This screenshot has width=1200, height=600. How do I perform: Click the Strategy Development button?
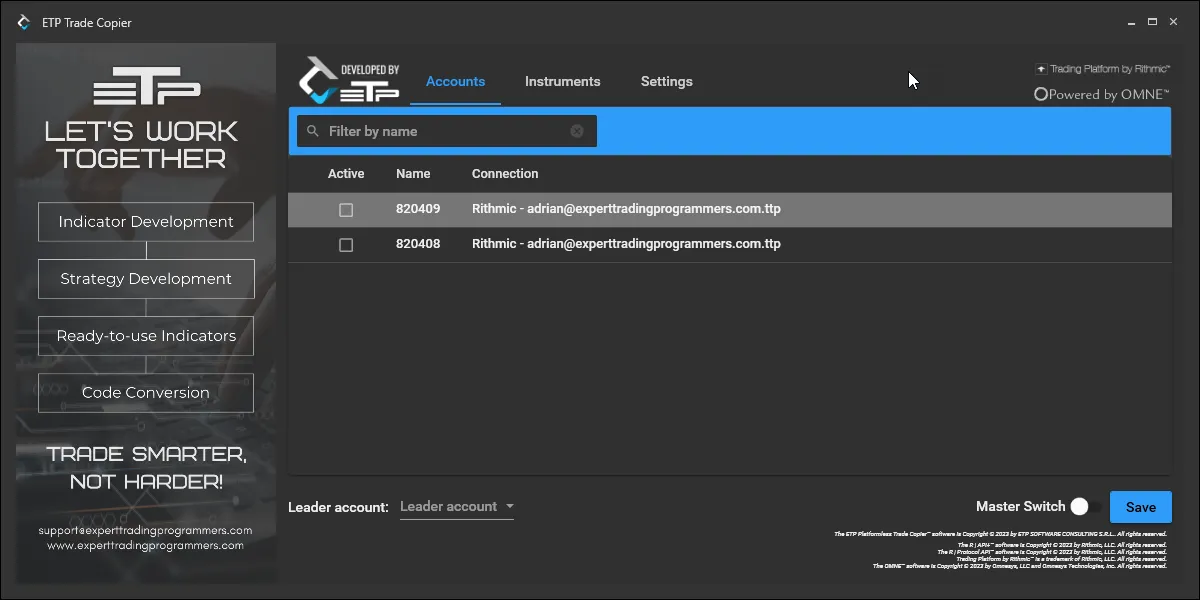point(146,279)
